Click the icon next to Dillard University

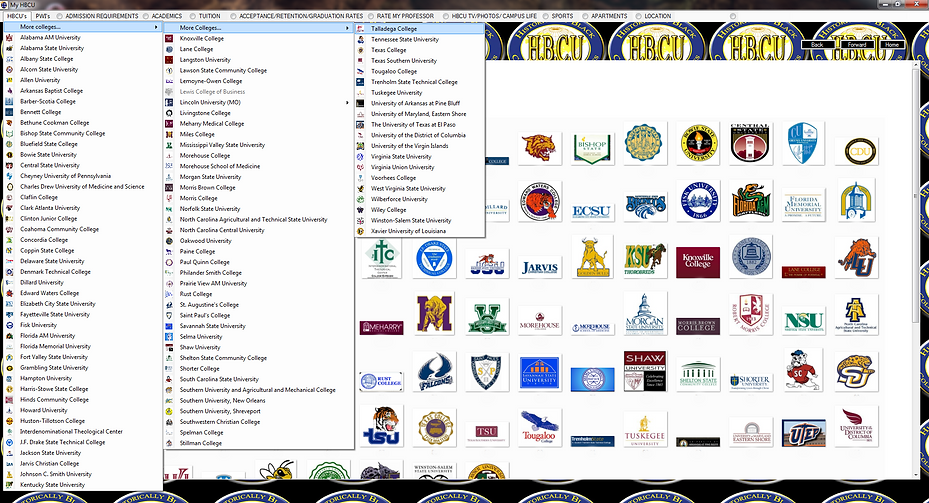pyautogui.click(x=9, y=283)
